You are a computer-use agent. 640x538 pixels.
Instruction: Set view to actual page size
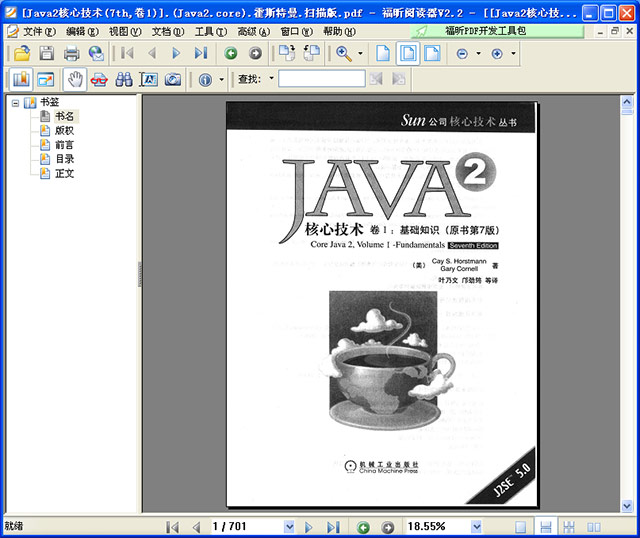click(x=383, y=53)
